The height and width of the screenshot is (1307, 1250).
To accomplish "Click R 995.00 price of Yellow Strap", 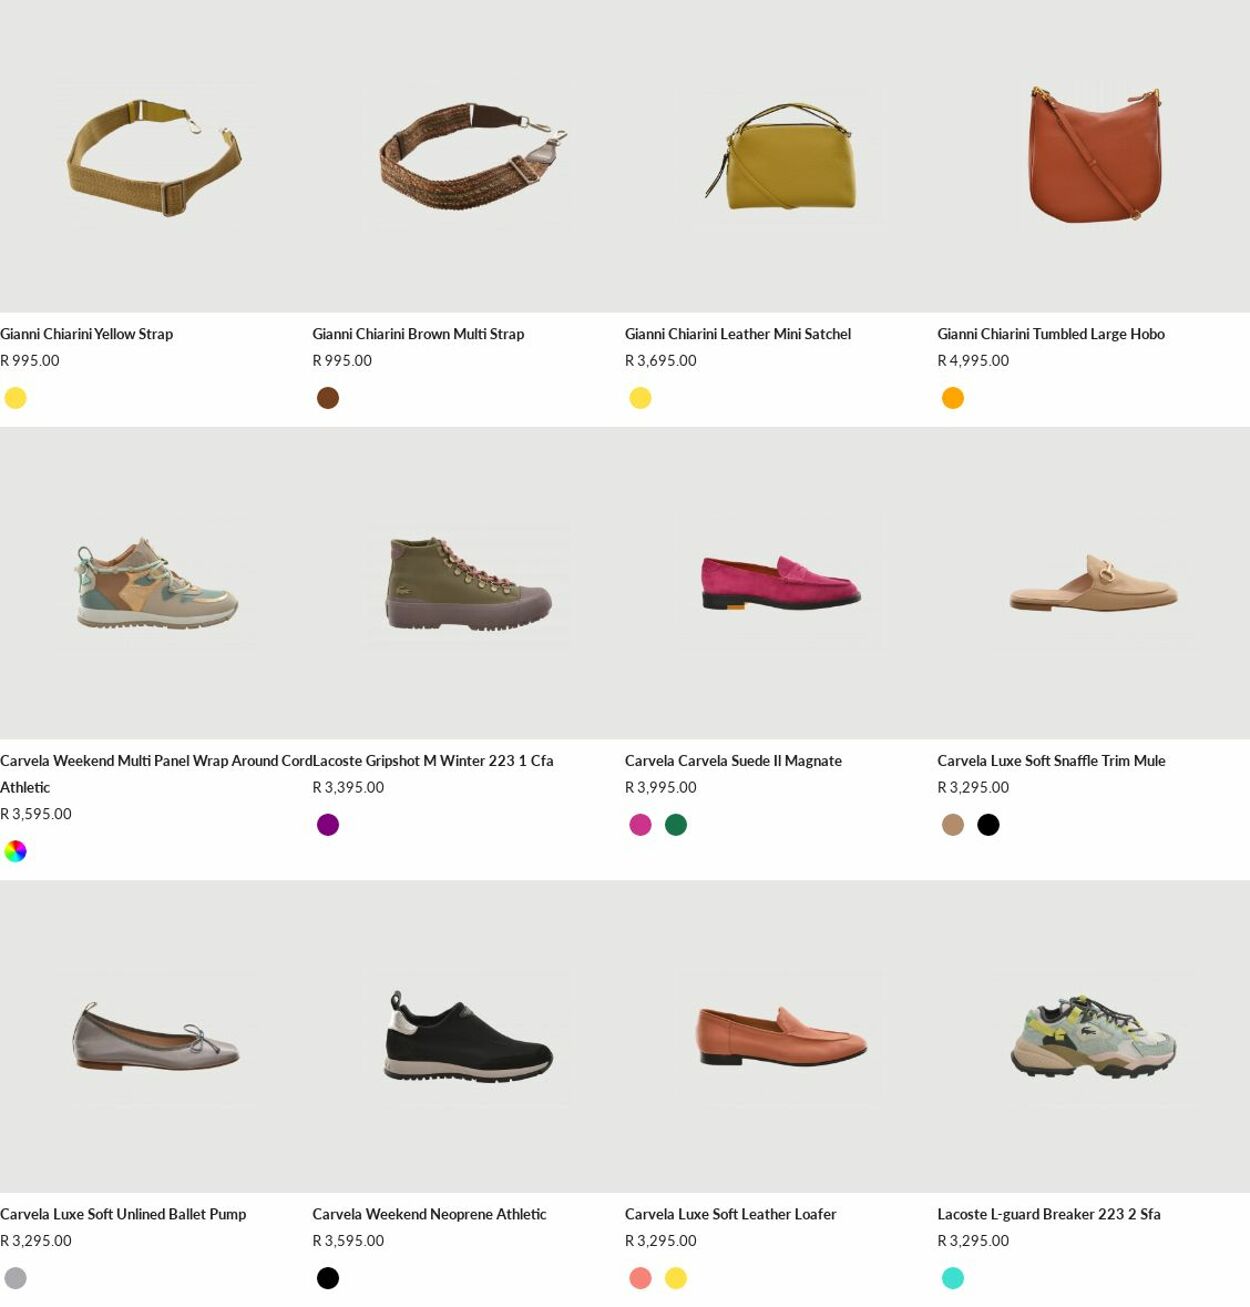I will coord(30,361).
